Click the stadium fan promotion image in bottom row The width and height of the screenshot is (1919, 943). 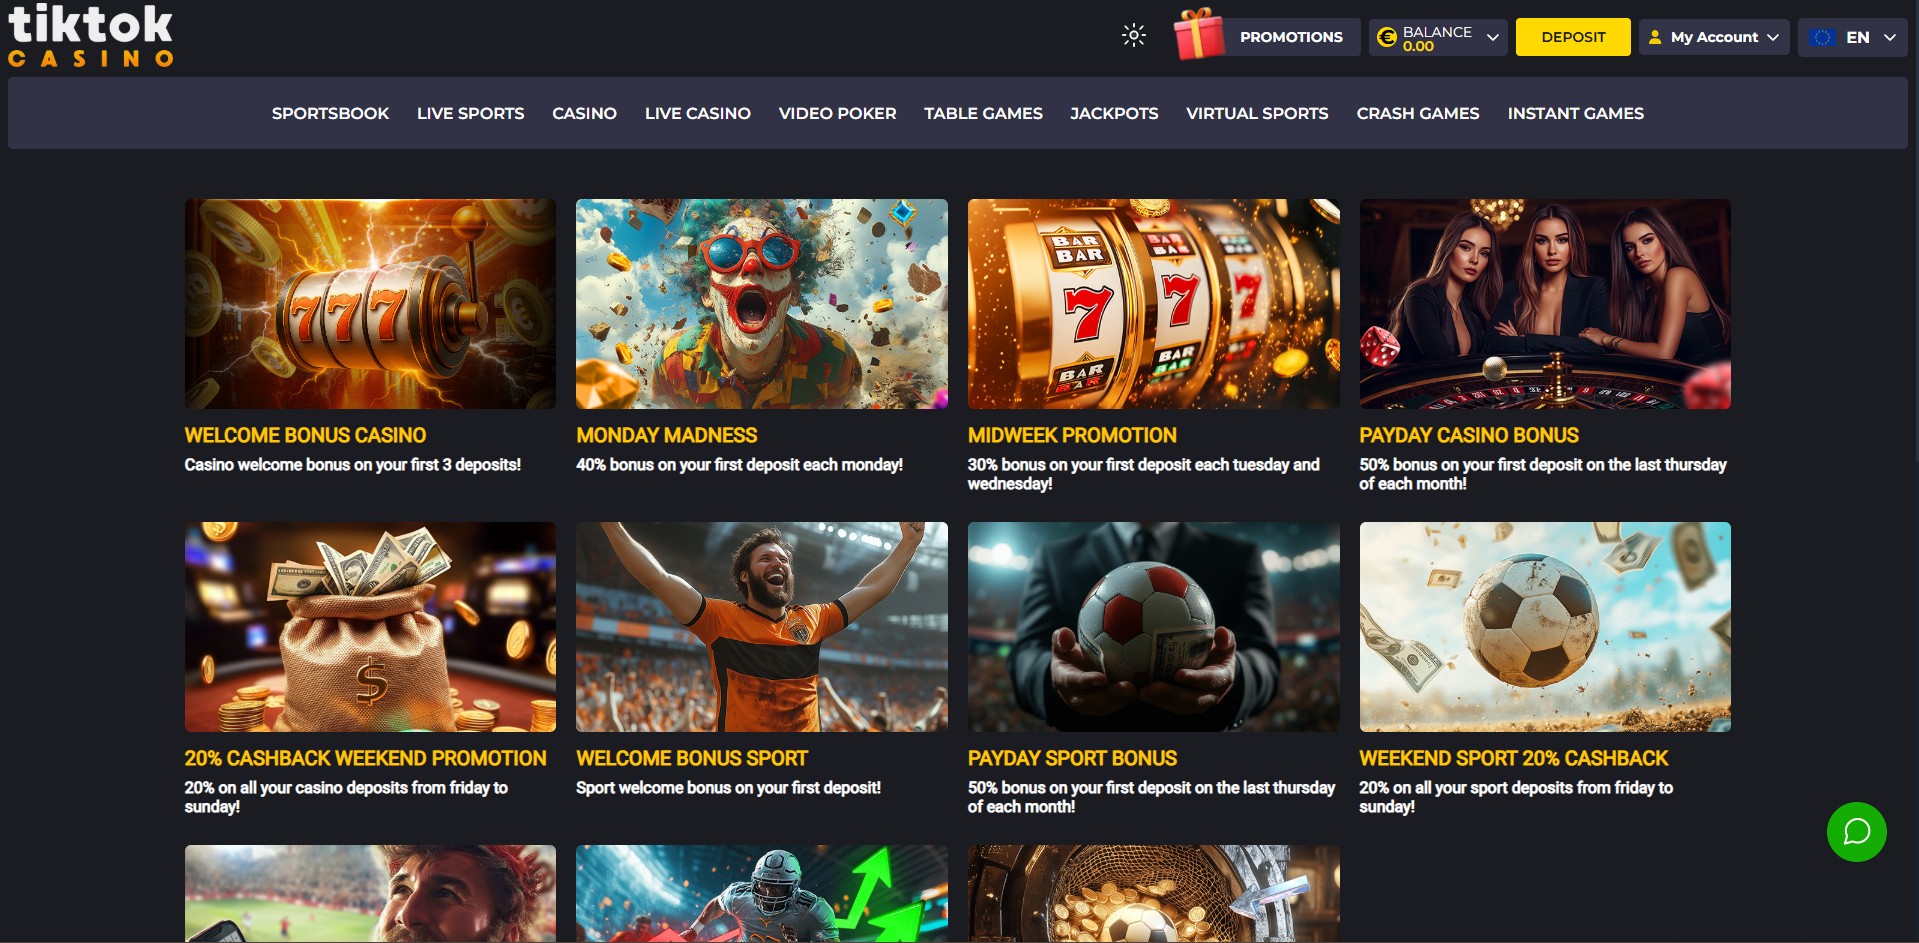click(x=370, y=893)
